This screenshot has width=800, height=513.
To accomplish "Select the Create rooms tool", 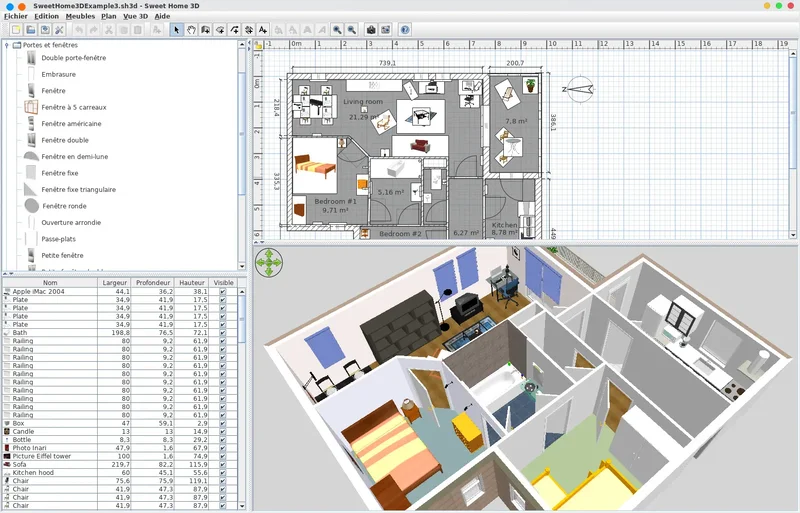I will [x=220, y=30].
